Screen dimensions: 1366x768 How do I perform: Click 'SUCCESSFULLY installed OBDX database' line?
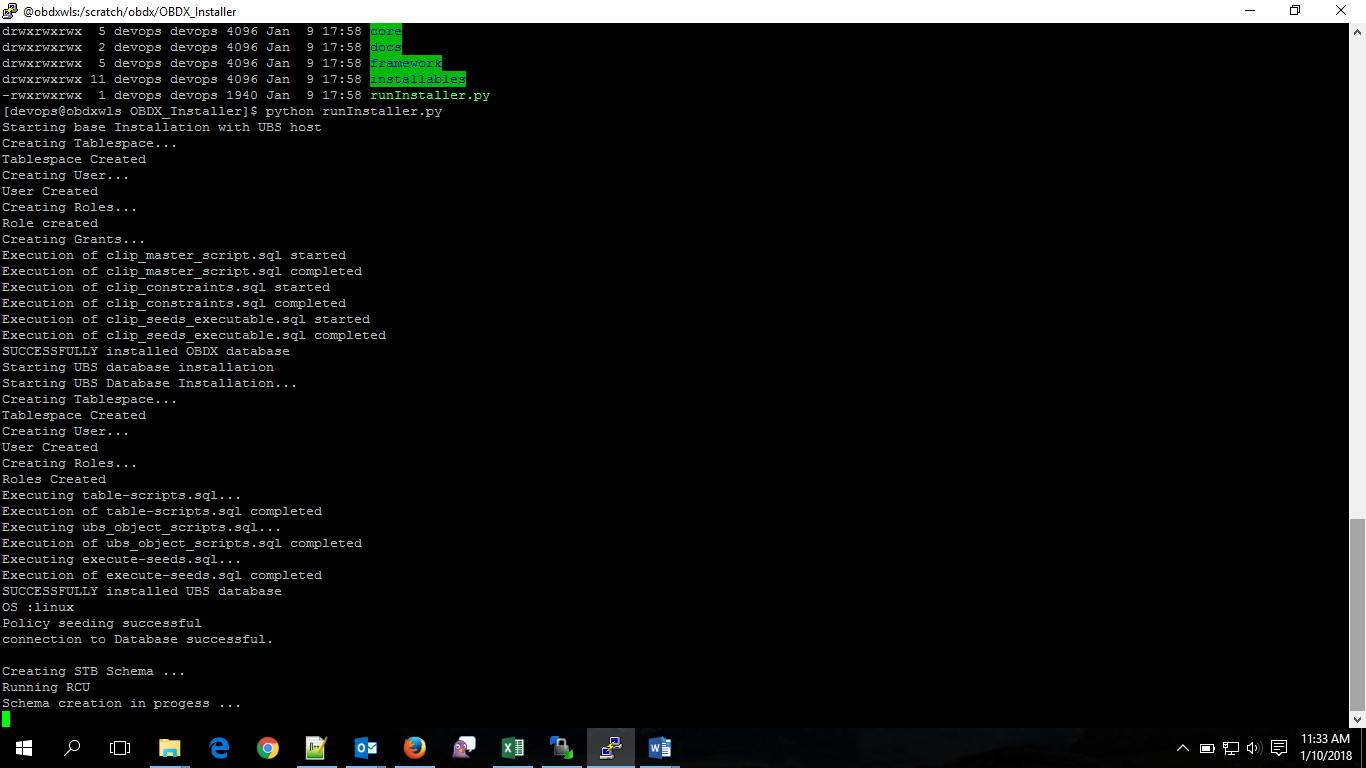coord(146,351)
